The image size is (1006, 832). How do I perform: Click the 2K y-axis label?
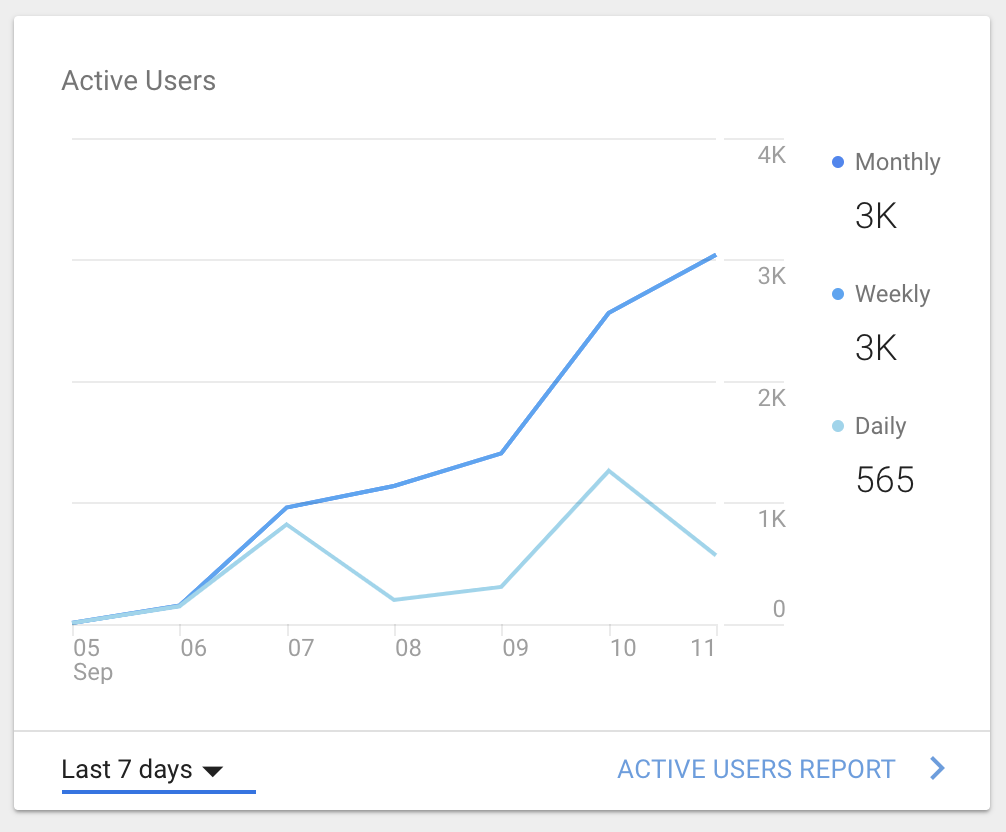pyautogui.click(x=771, y=398)
